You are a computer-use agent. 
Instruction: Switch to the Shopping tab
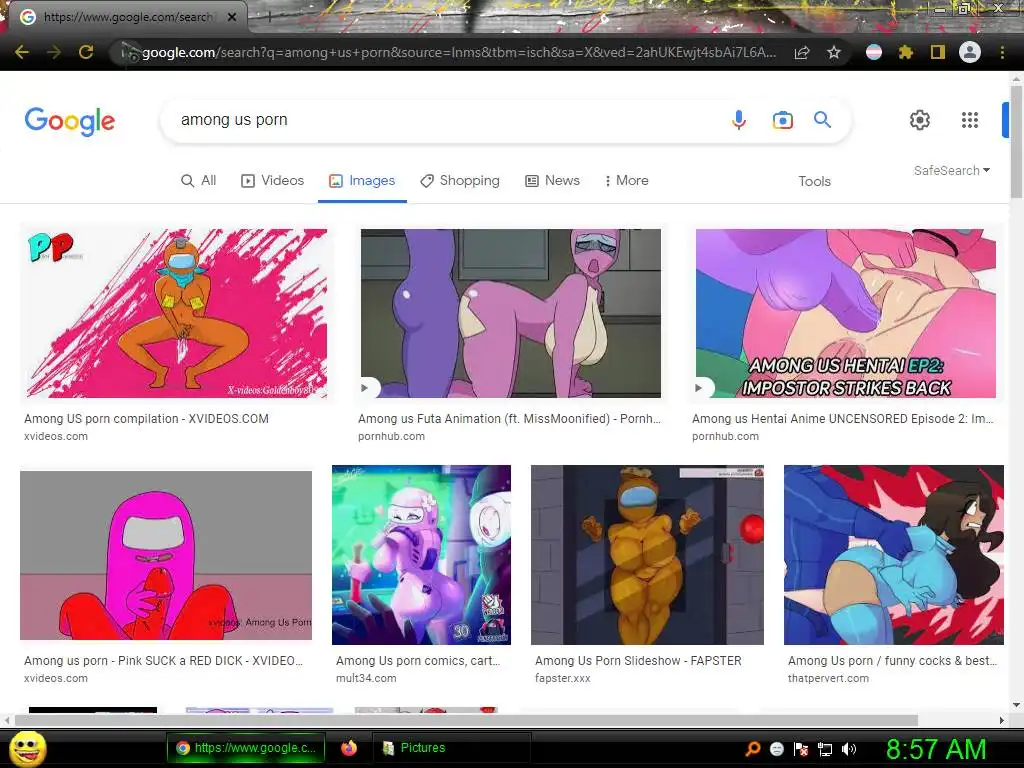[460, 180]
